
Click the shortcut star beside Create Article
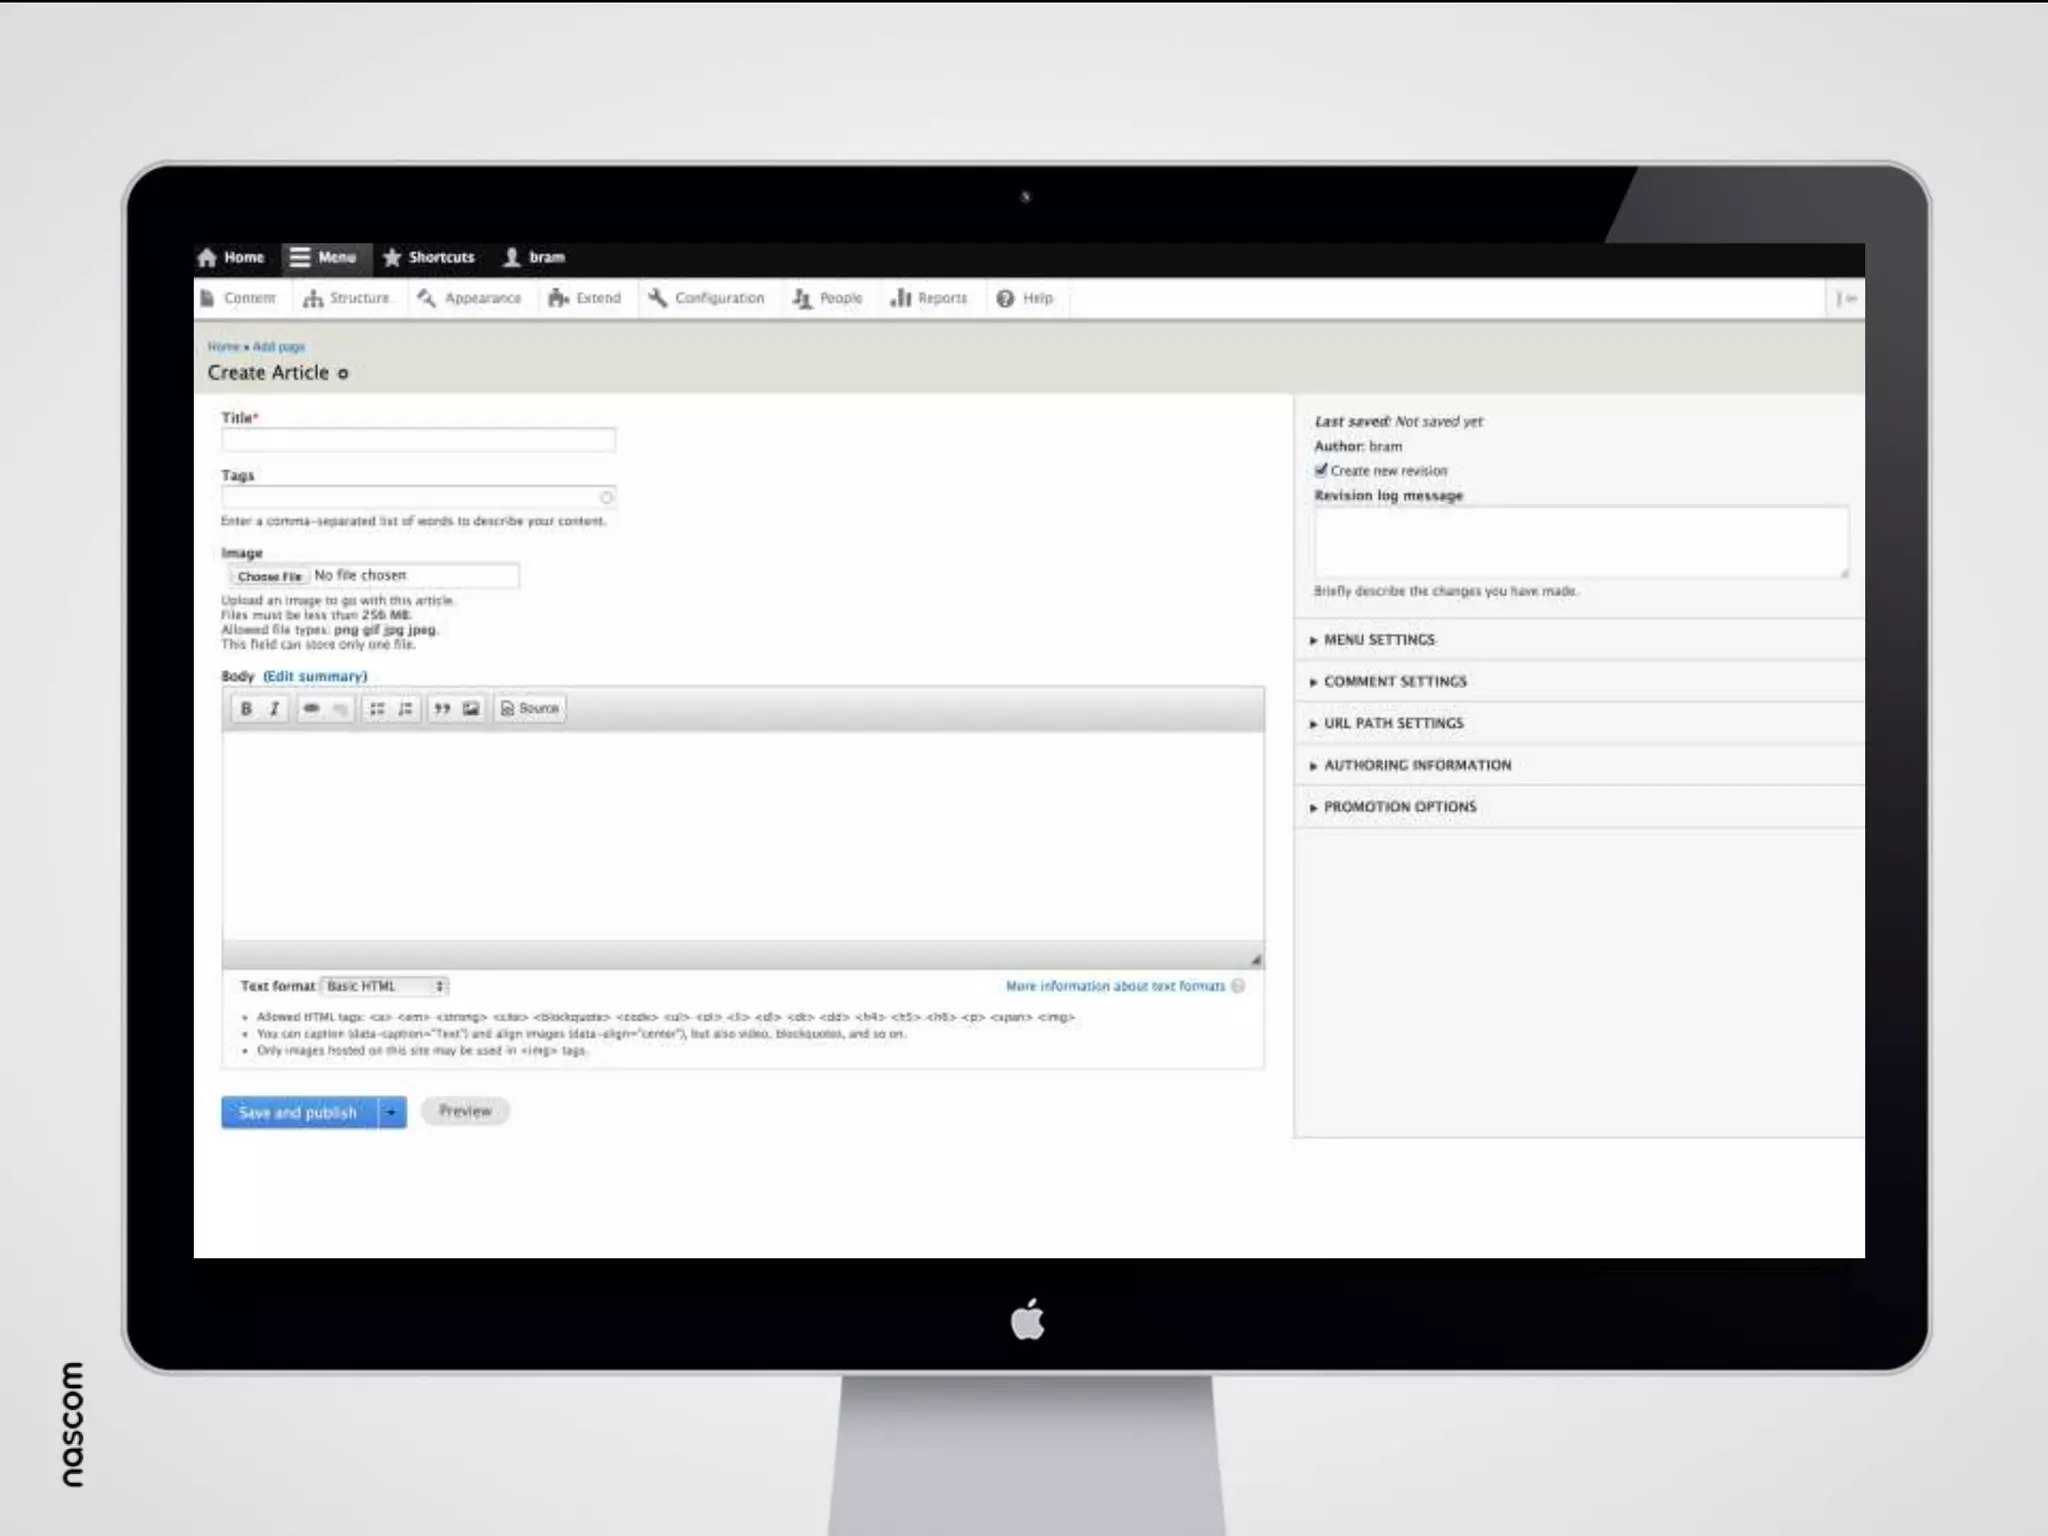point(343,373)
